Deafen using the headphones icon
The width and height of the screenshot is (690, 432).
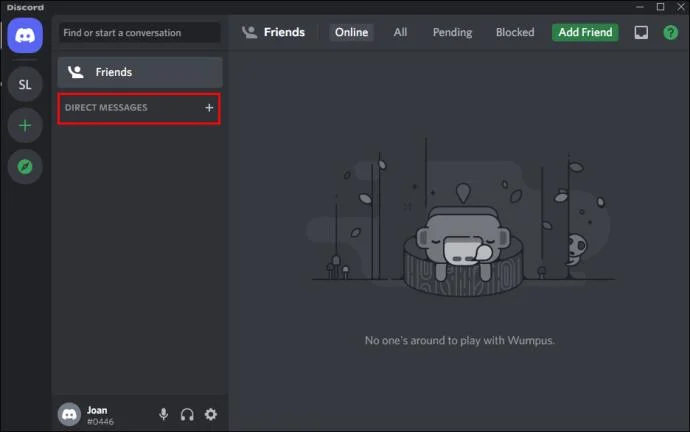pos(187,414)
